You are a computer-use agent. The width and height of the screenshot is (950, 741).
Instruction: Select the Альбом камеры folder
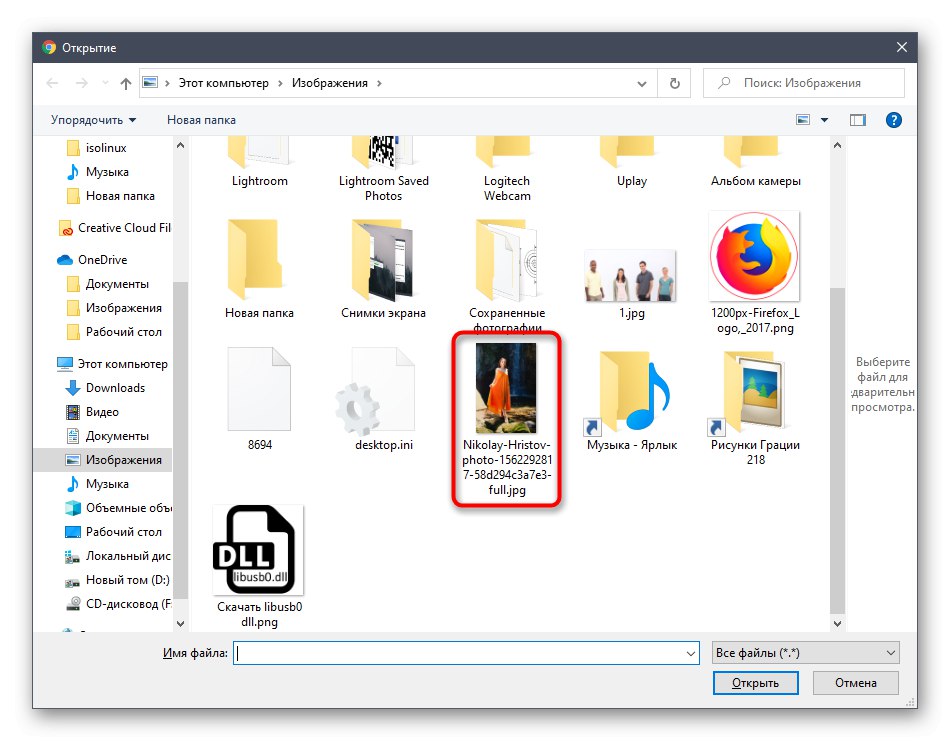coord(756,162)
